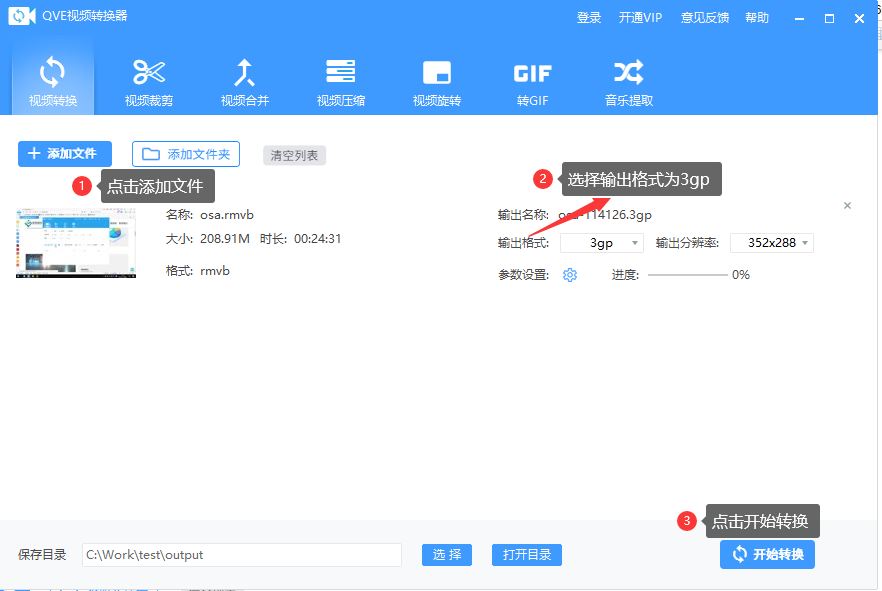
Task: Click the size value 208.91M
Action: pyautogui.click(x=224, y=239)
